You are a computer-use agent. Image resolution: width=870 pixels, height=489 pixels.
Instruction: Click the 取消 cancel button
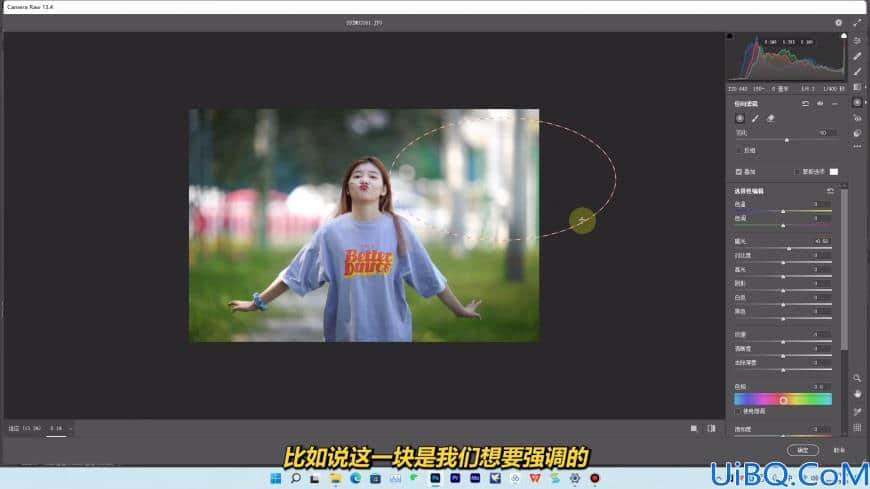pos(839,450)
